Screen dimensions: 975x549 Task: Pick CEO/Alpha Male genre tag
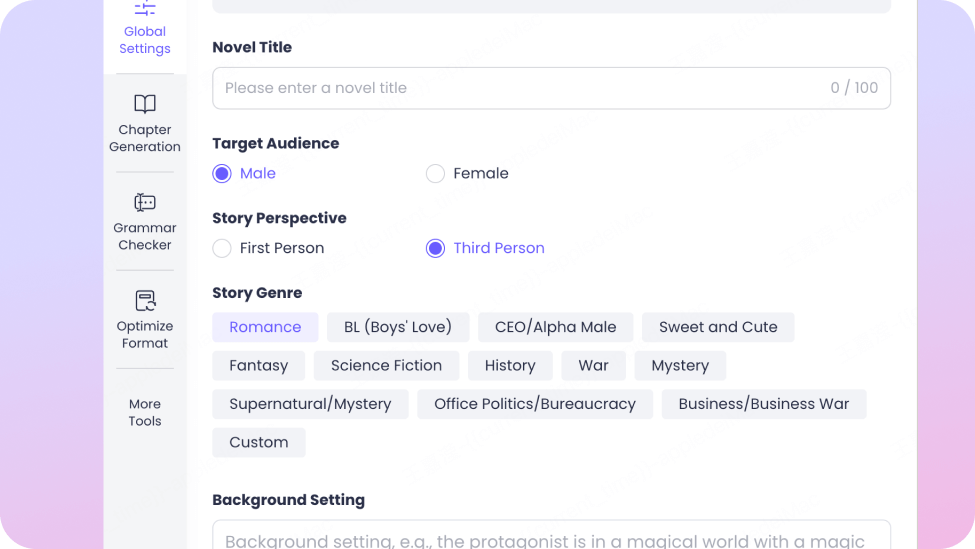[555, 327]
